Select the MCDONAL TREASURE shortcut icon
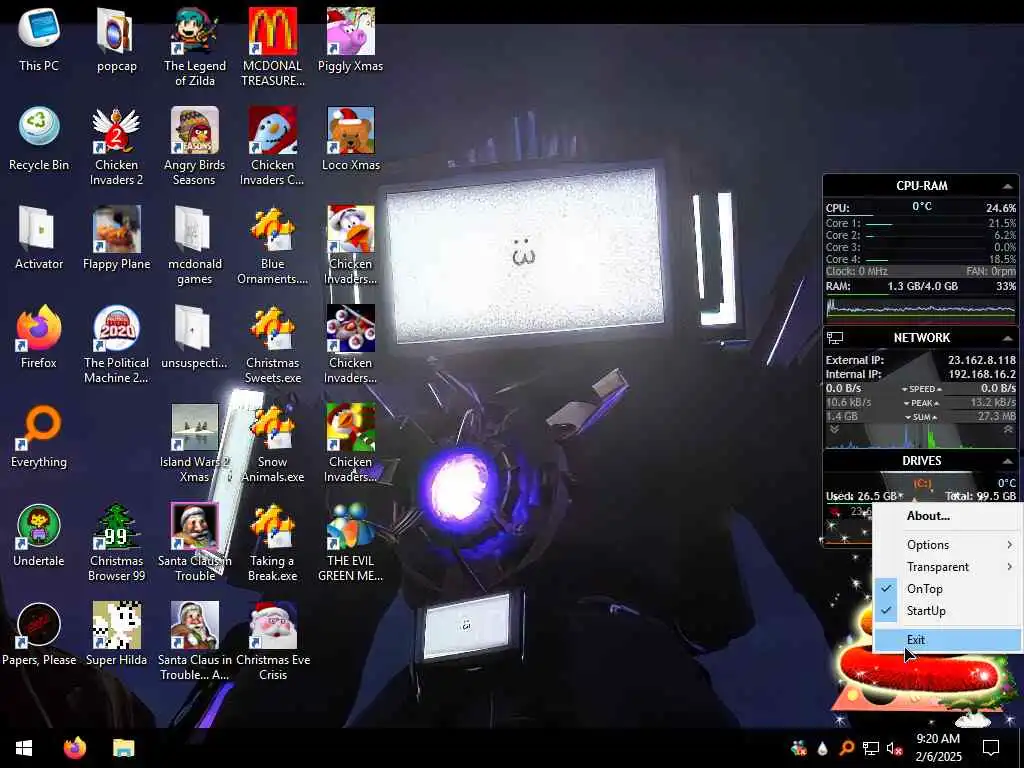The image size is (1024, 768). (272, 47)
